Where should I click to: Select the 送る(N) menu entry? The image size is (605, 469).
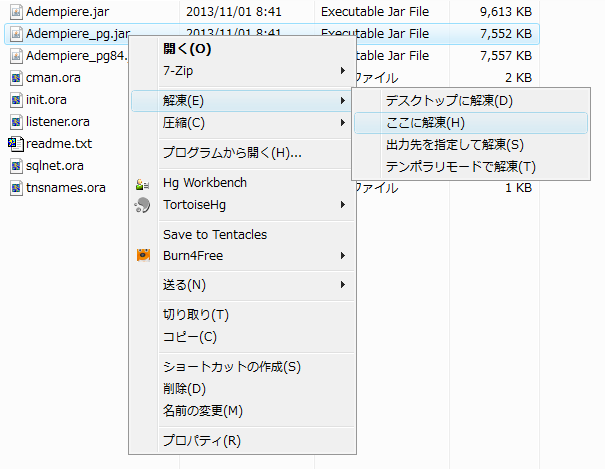pyautogui.click(x=242, y=285)
